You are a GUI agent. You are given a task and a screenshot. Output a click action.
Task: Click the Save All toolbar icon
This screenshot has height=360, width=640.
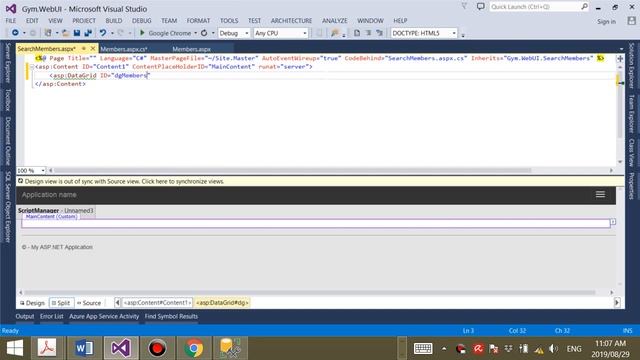coord(88,33)
